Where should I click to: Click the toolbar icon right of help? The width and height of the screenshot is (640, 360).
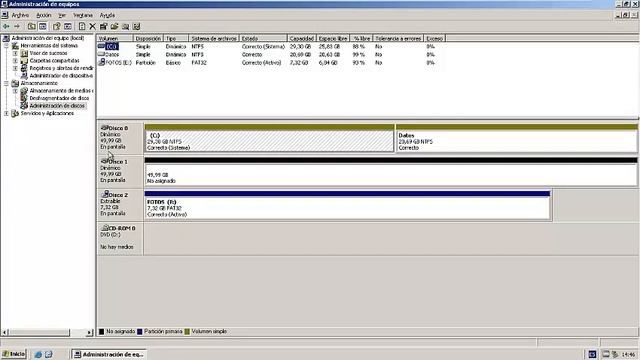[68, 27]
